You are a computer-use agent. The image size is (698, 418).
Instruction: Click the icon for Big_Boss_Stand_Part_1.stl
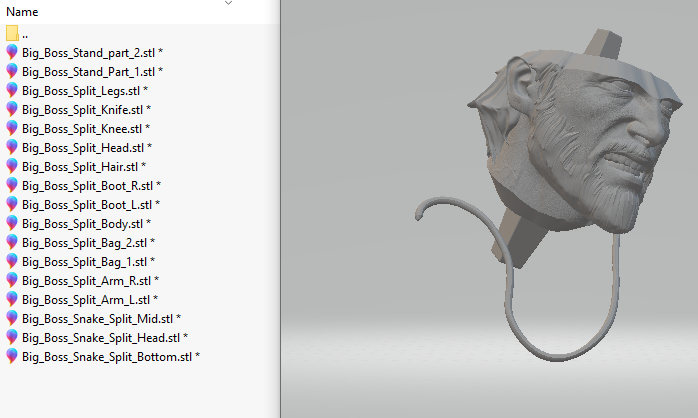pos(12,72)
